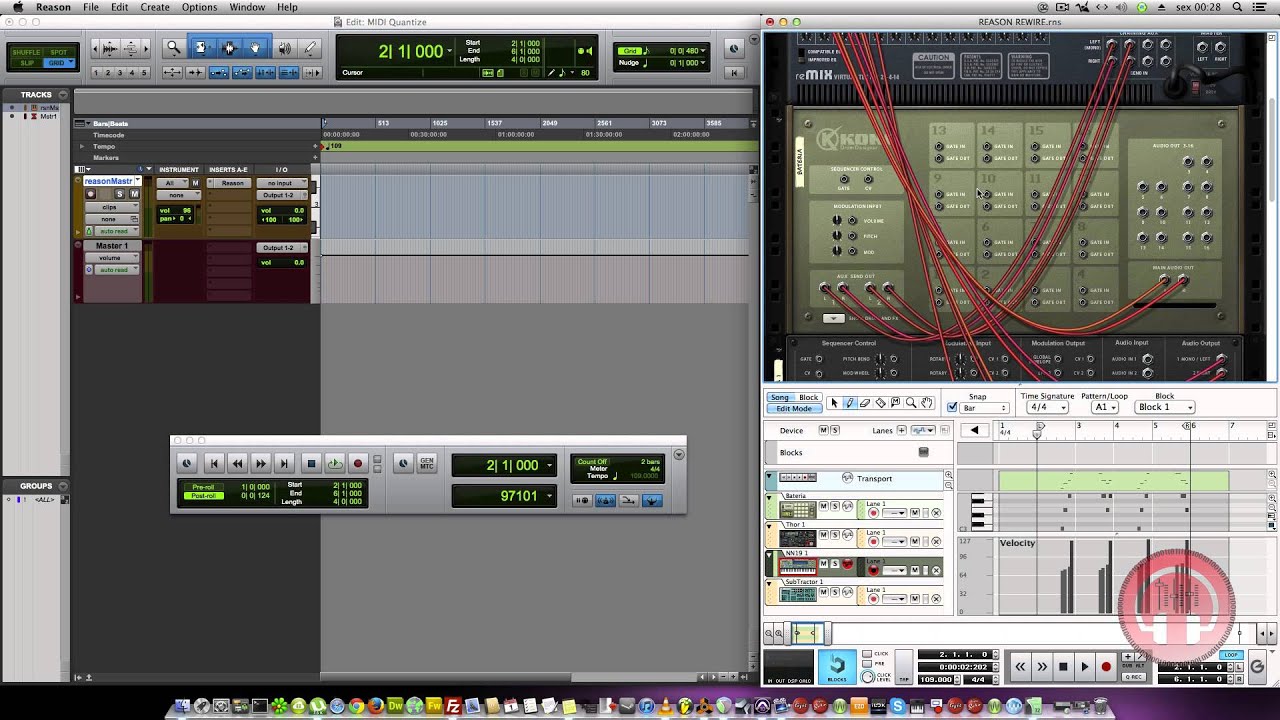Select the Selector tool in Edit window
1280x720 pixels.
228,48
